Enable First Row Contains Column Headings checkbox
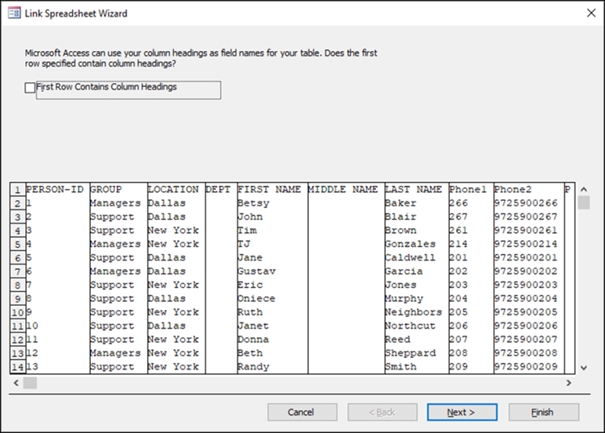Image resolution: width=605 pixels, height=433 pixels. (30, 88)
